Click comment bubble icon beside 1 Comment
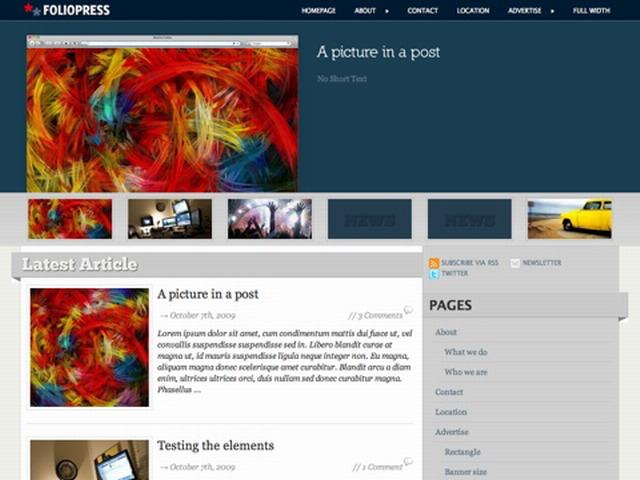This screenshot has width=640, height=480. click(408, 462)
